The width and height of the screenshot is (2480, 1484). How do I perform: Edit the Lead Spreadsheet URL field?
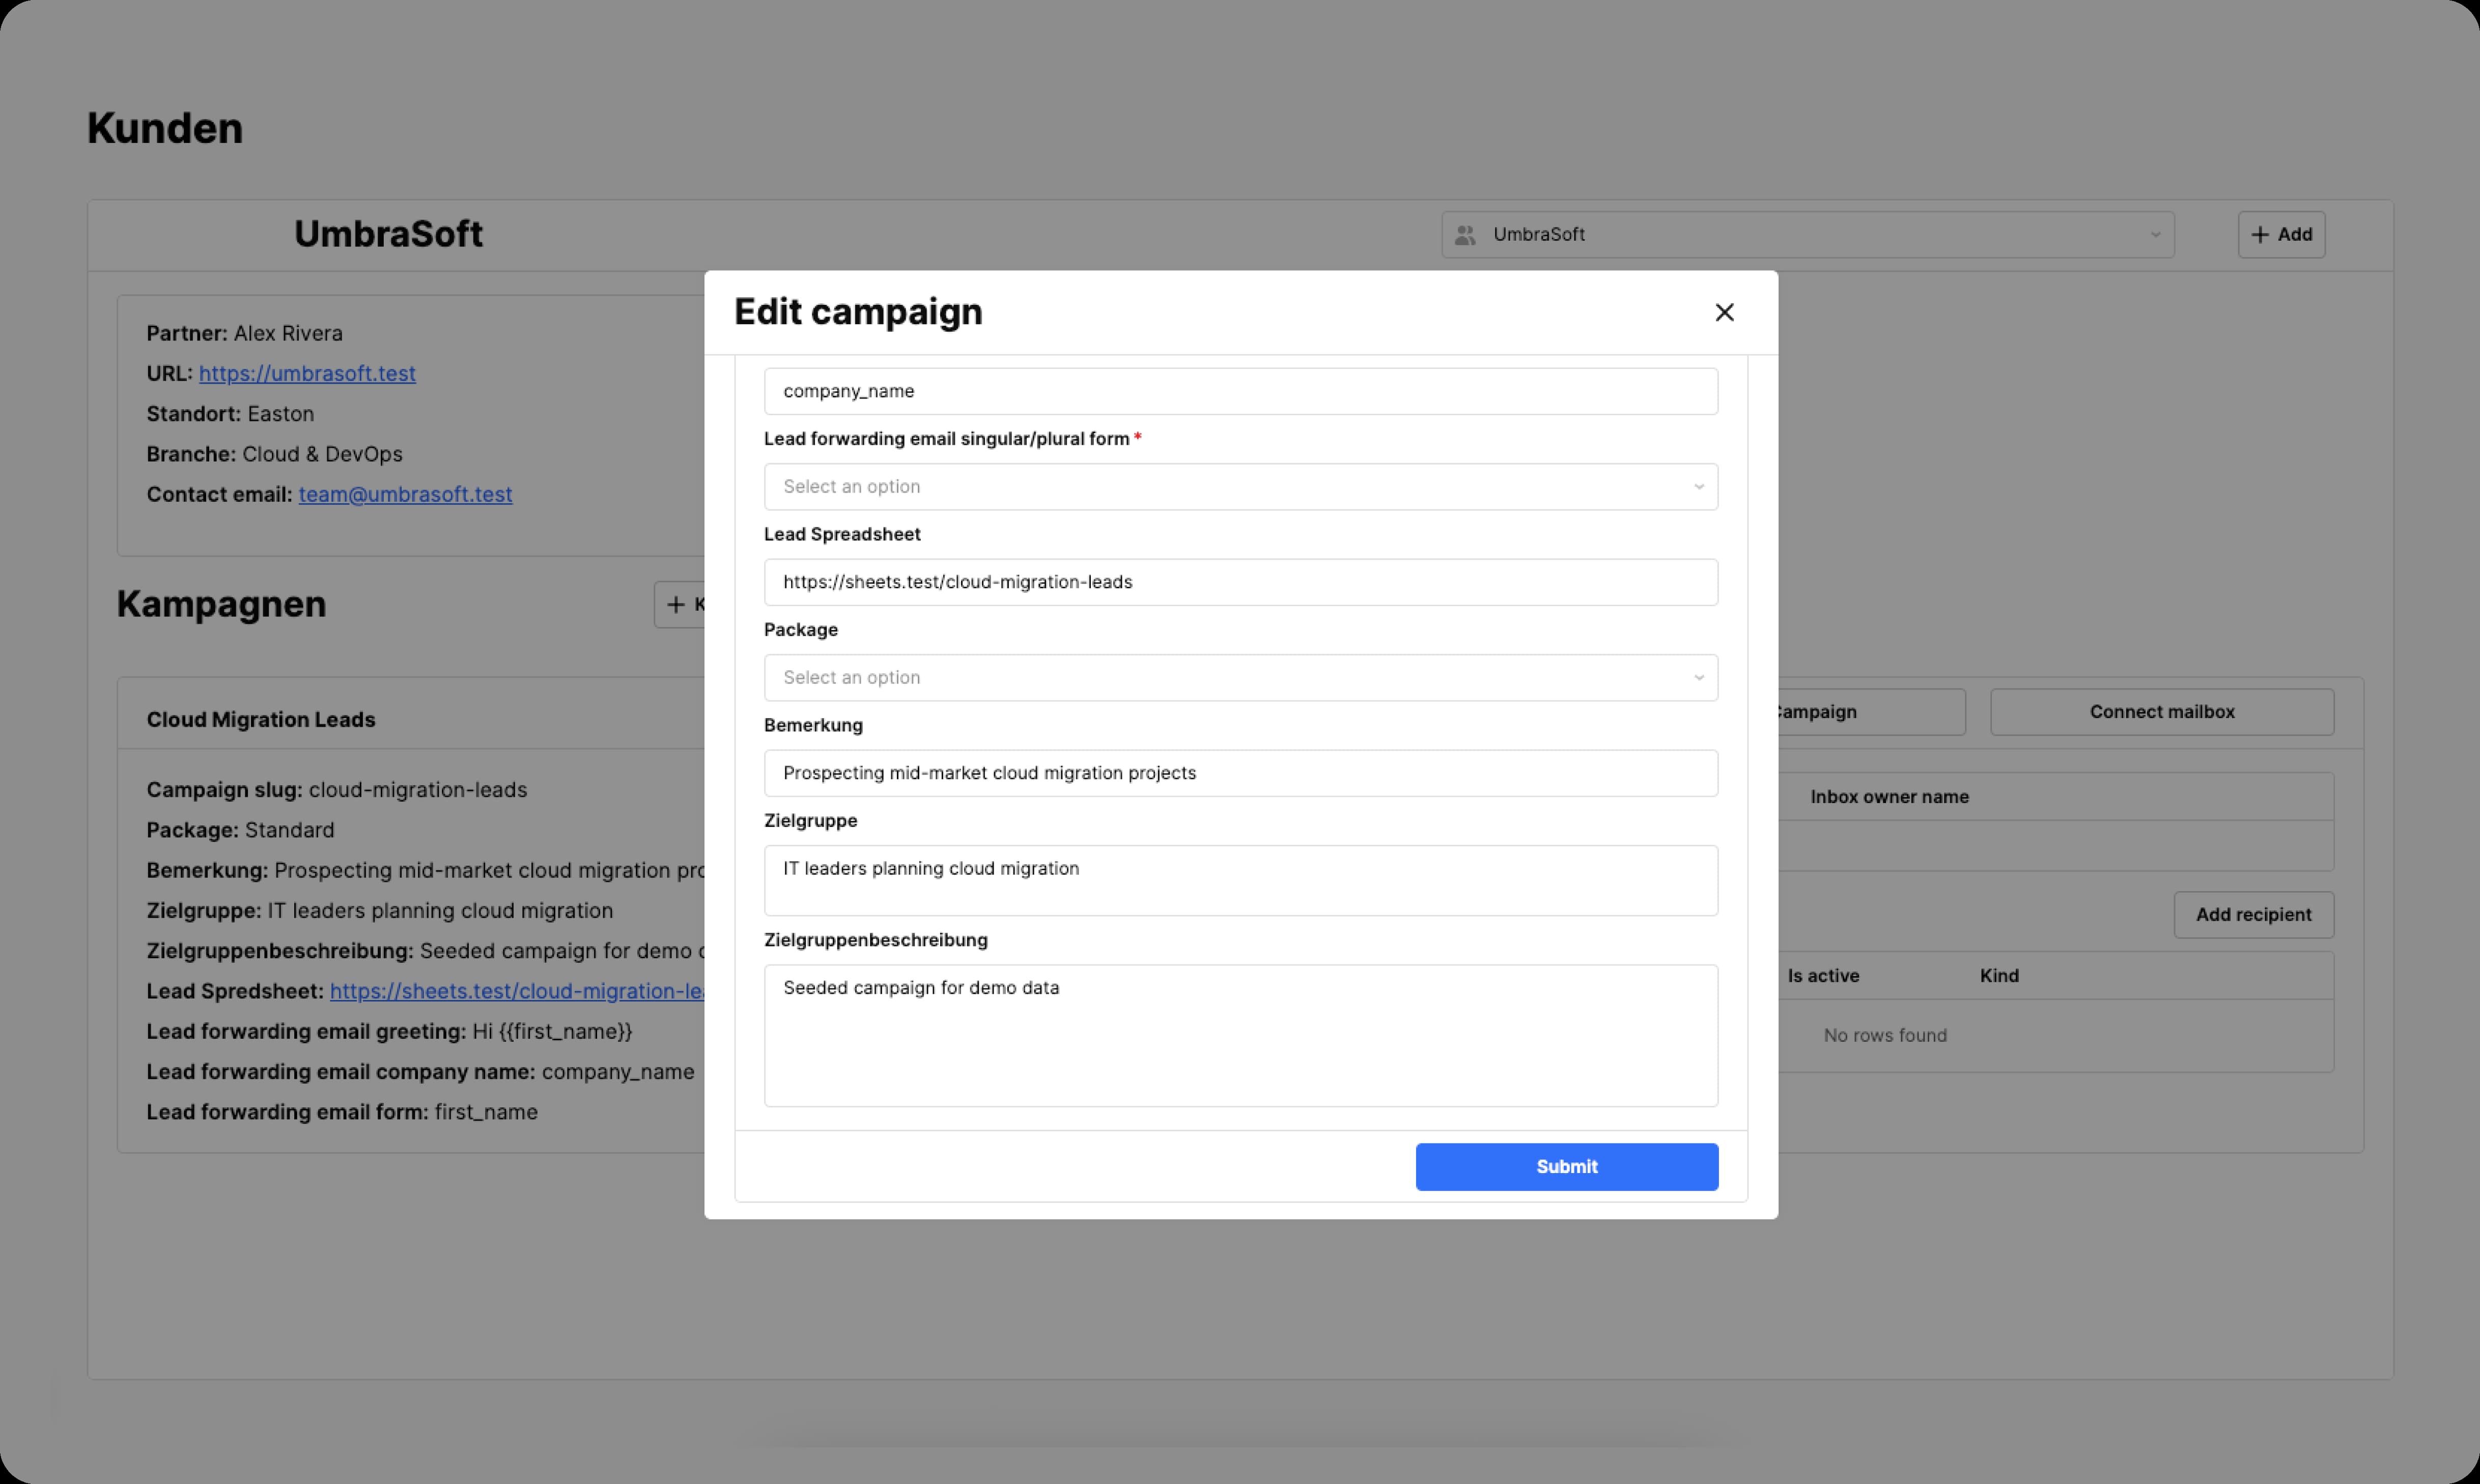pyautogui.click(x=1240, y=582)
